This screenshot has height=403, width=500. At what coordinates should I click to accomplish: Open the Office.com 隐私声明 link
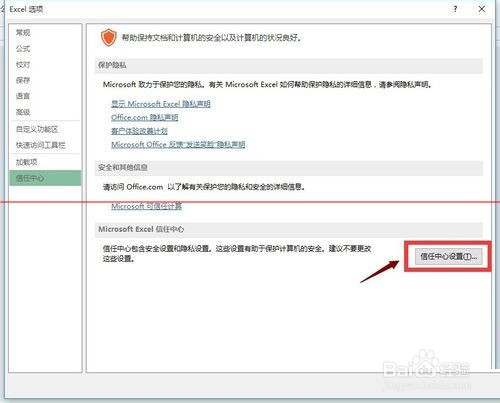145,117
